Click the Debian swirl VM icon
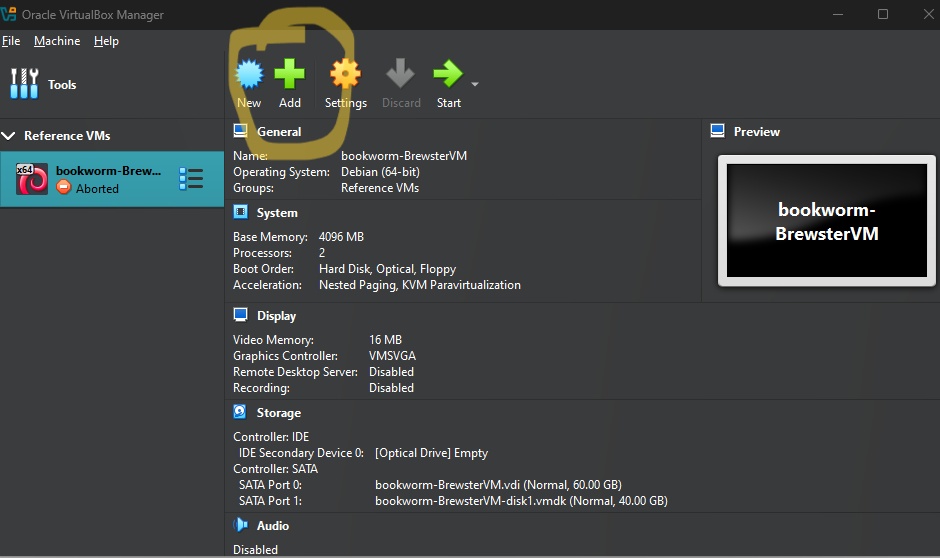This screenshot has height=558, width=940. point(32,179)
